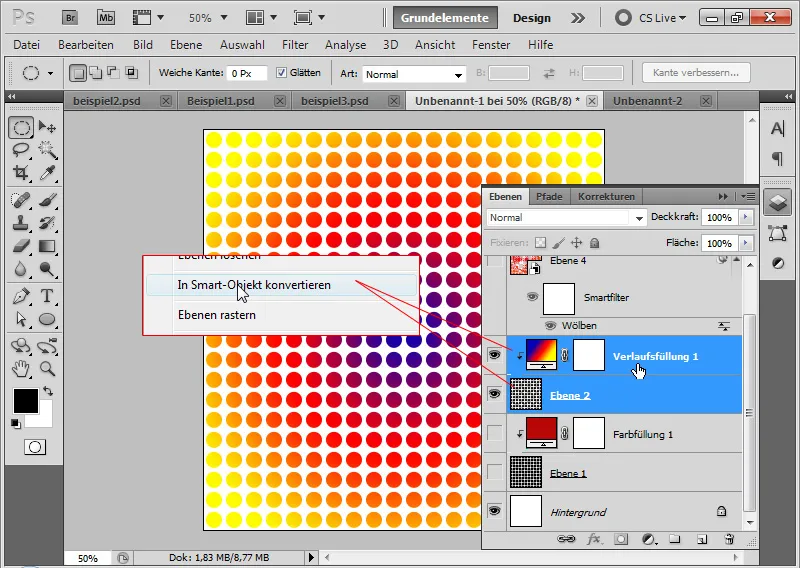Choose In Smart-Objekt konvertieren
The height and width of the screenshot is (568, 800).
281,285
